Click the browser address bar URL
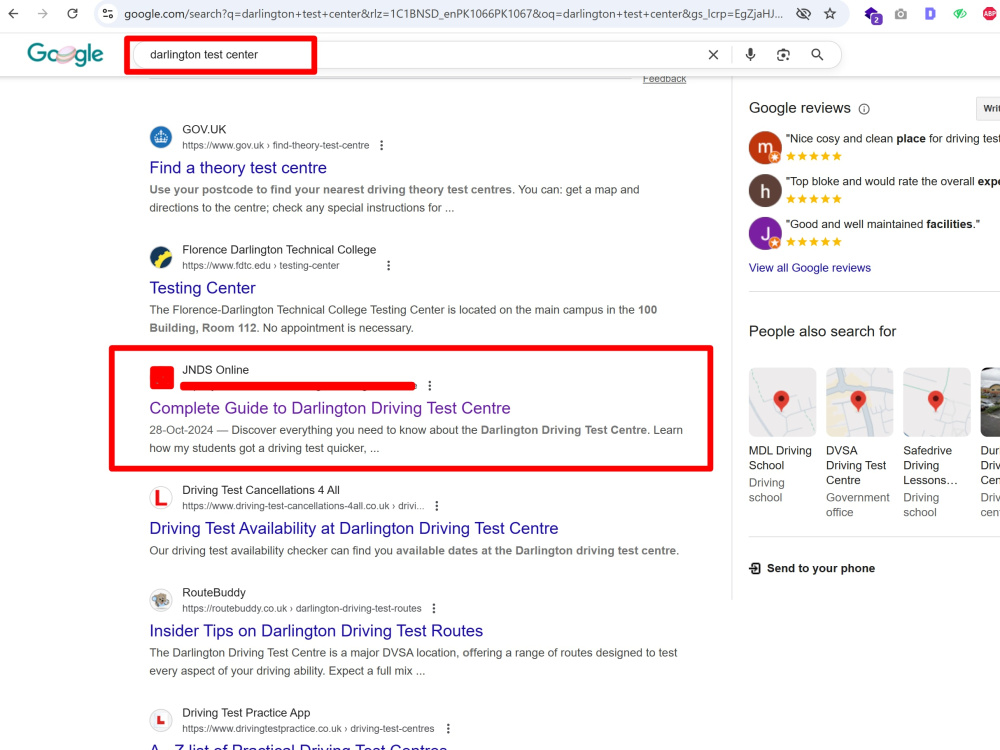The image size is (1000, 750). 453,13
